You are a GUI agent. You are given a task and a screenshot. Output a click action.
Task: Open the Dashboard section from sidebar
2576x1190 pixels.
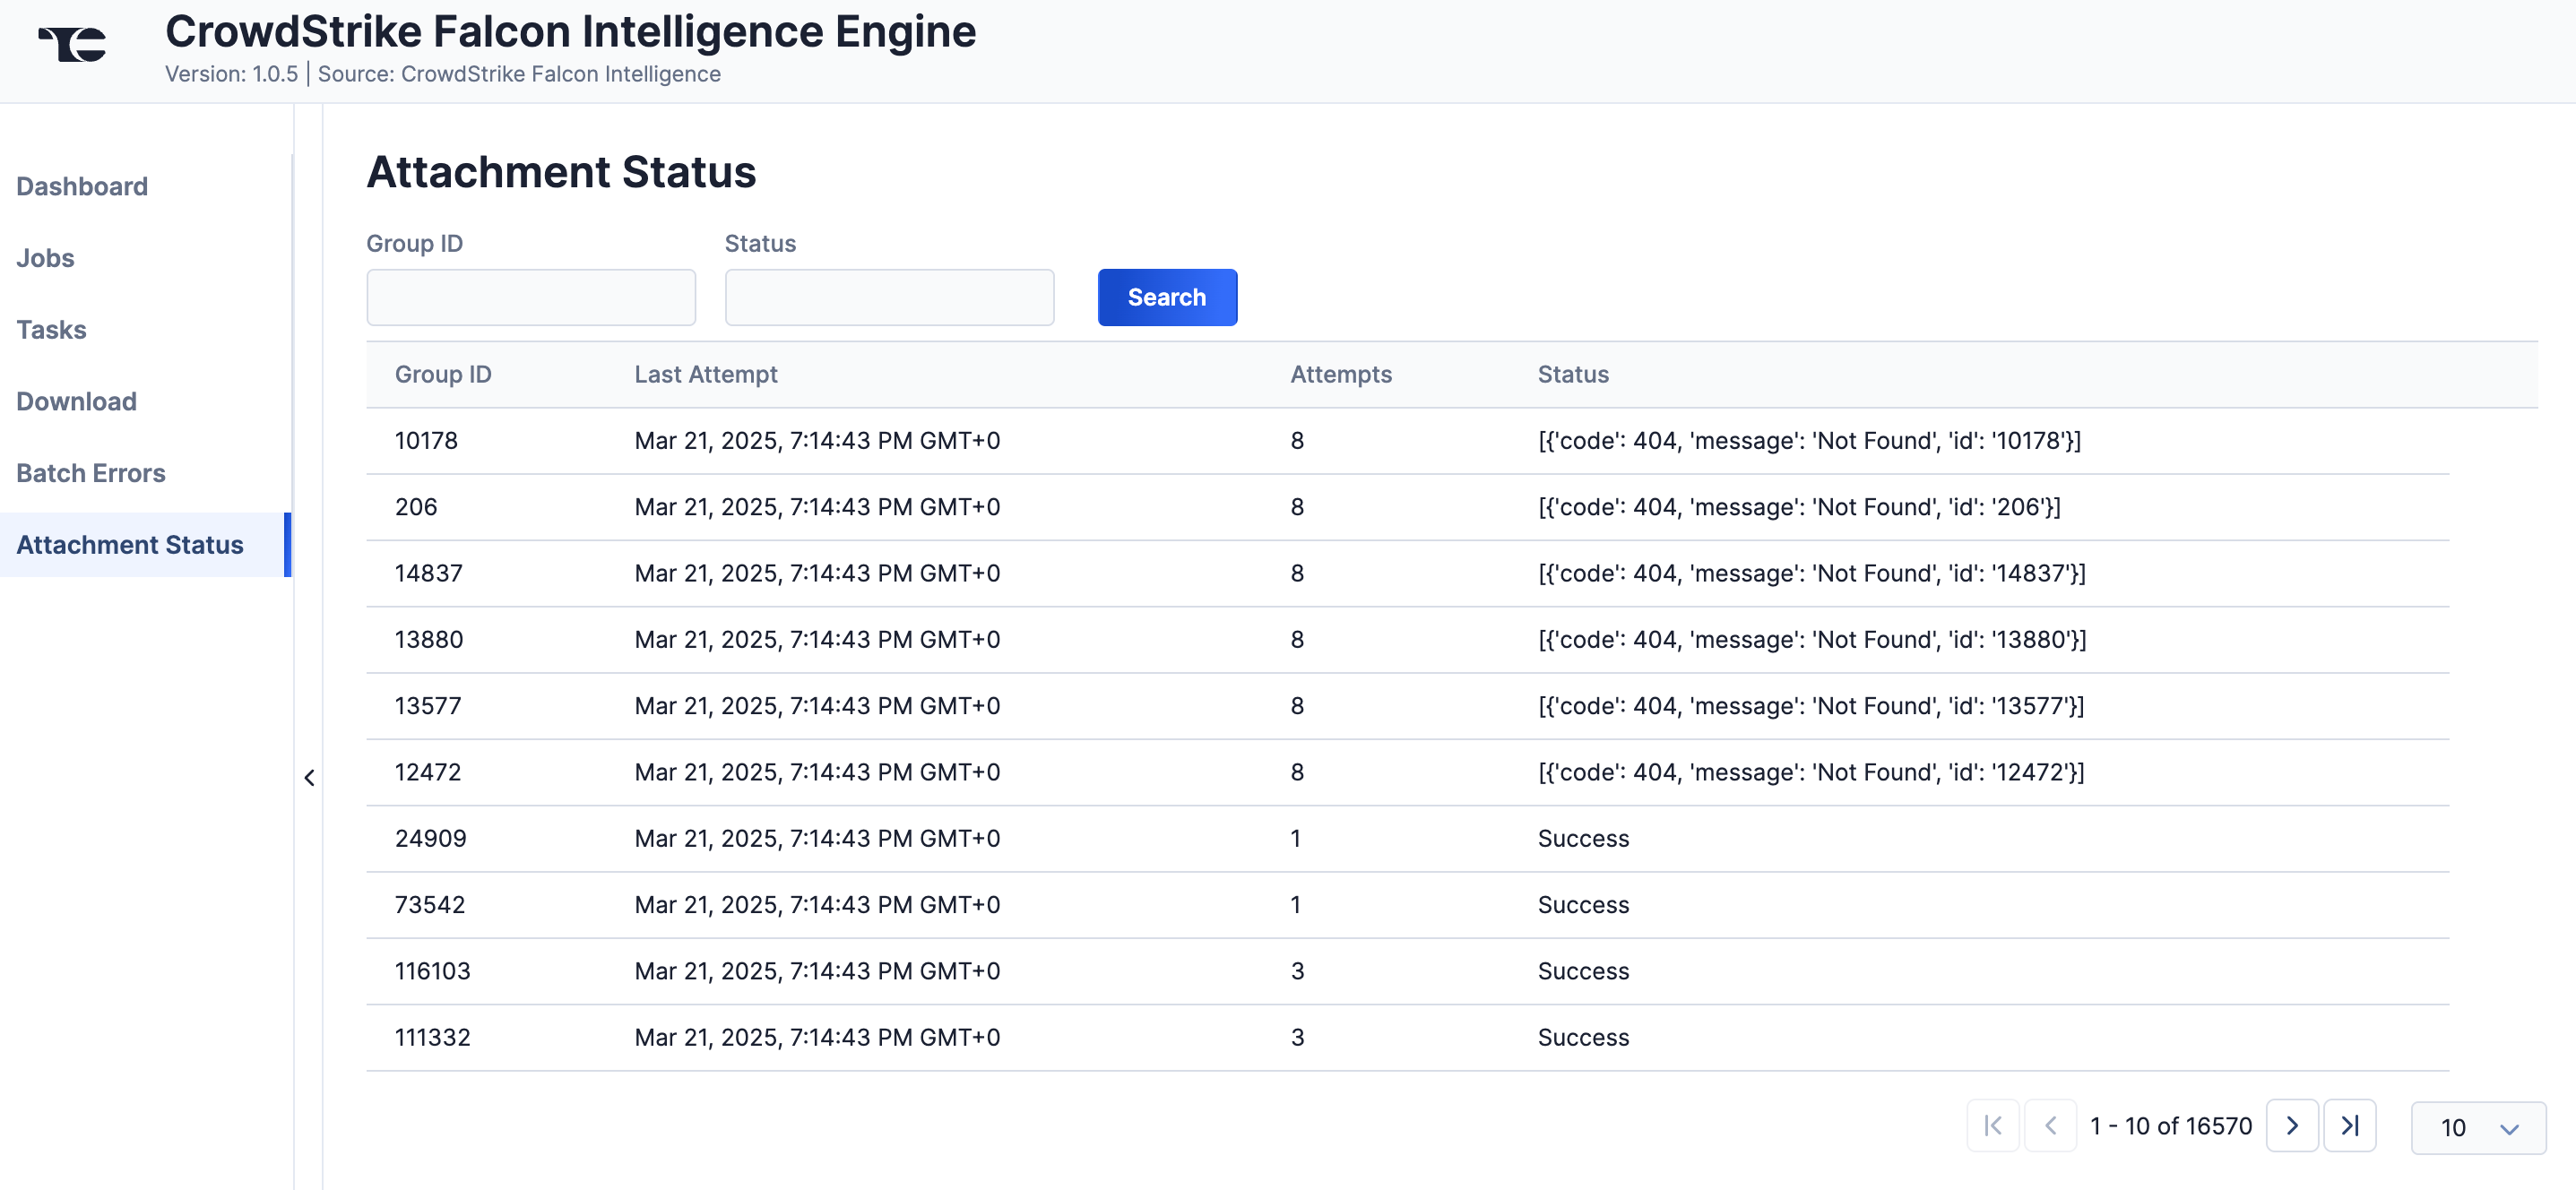82,186
